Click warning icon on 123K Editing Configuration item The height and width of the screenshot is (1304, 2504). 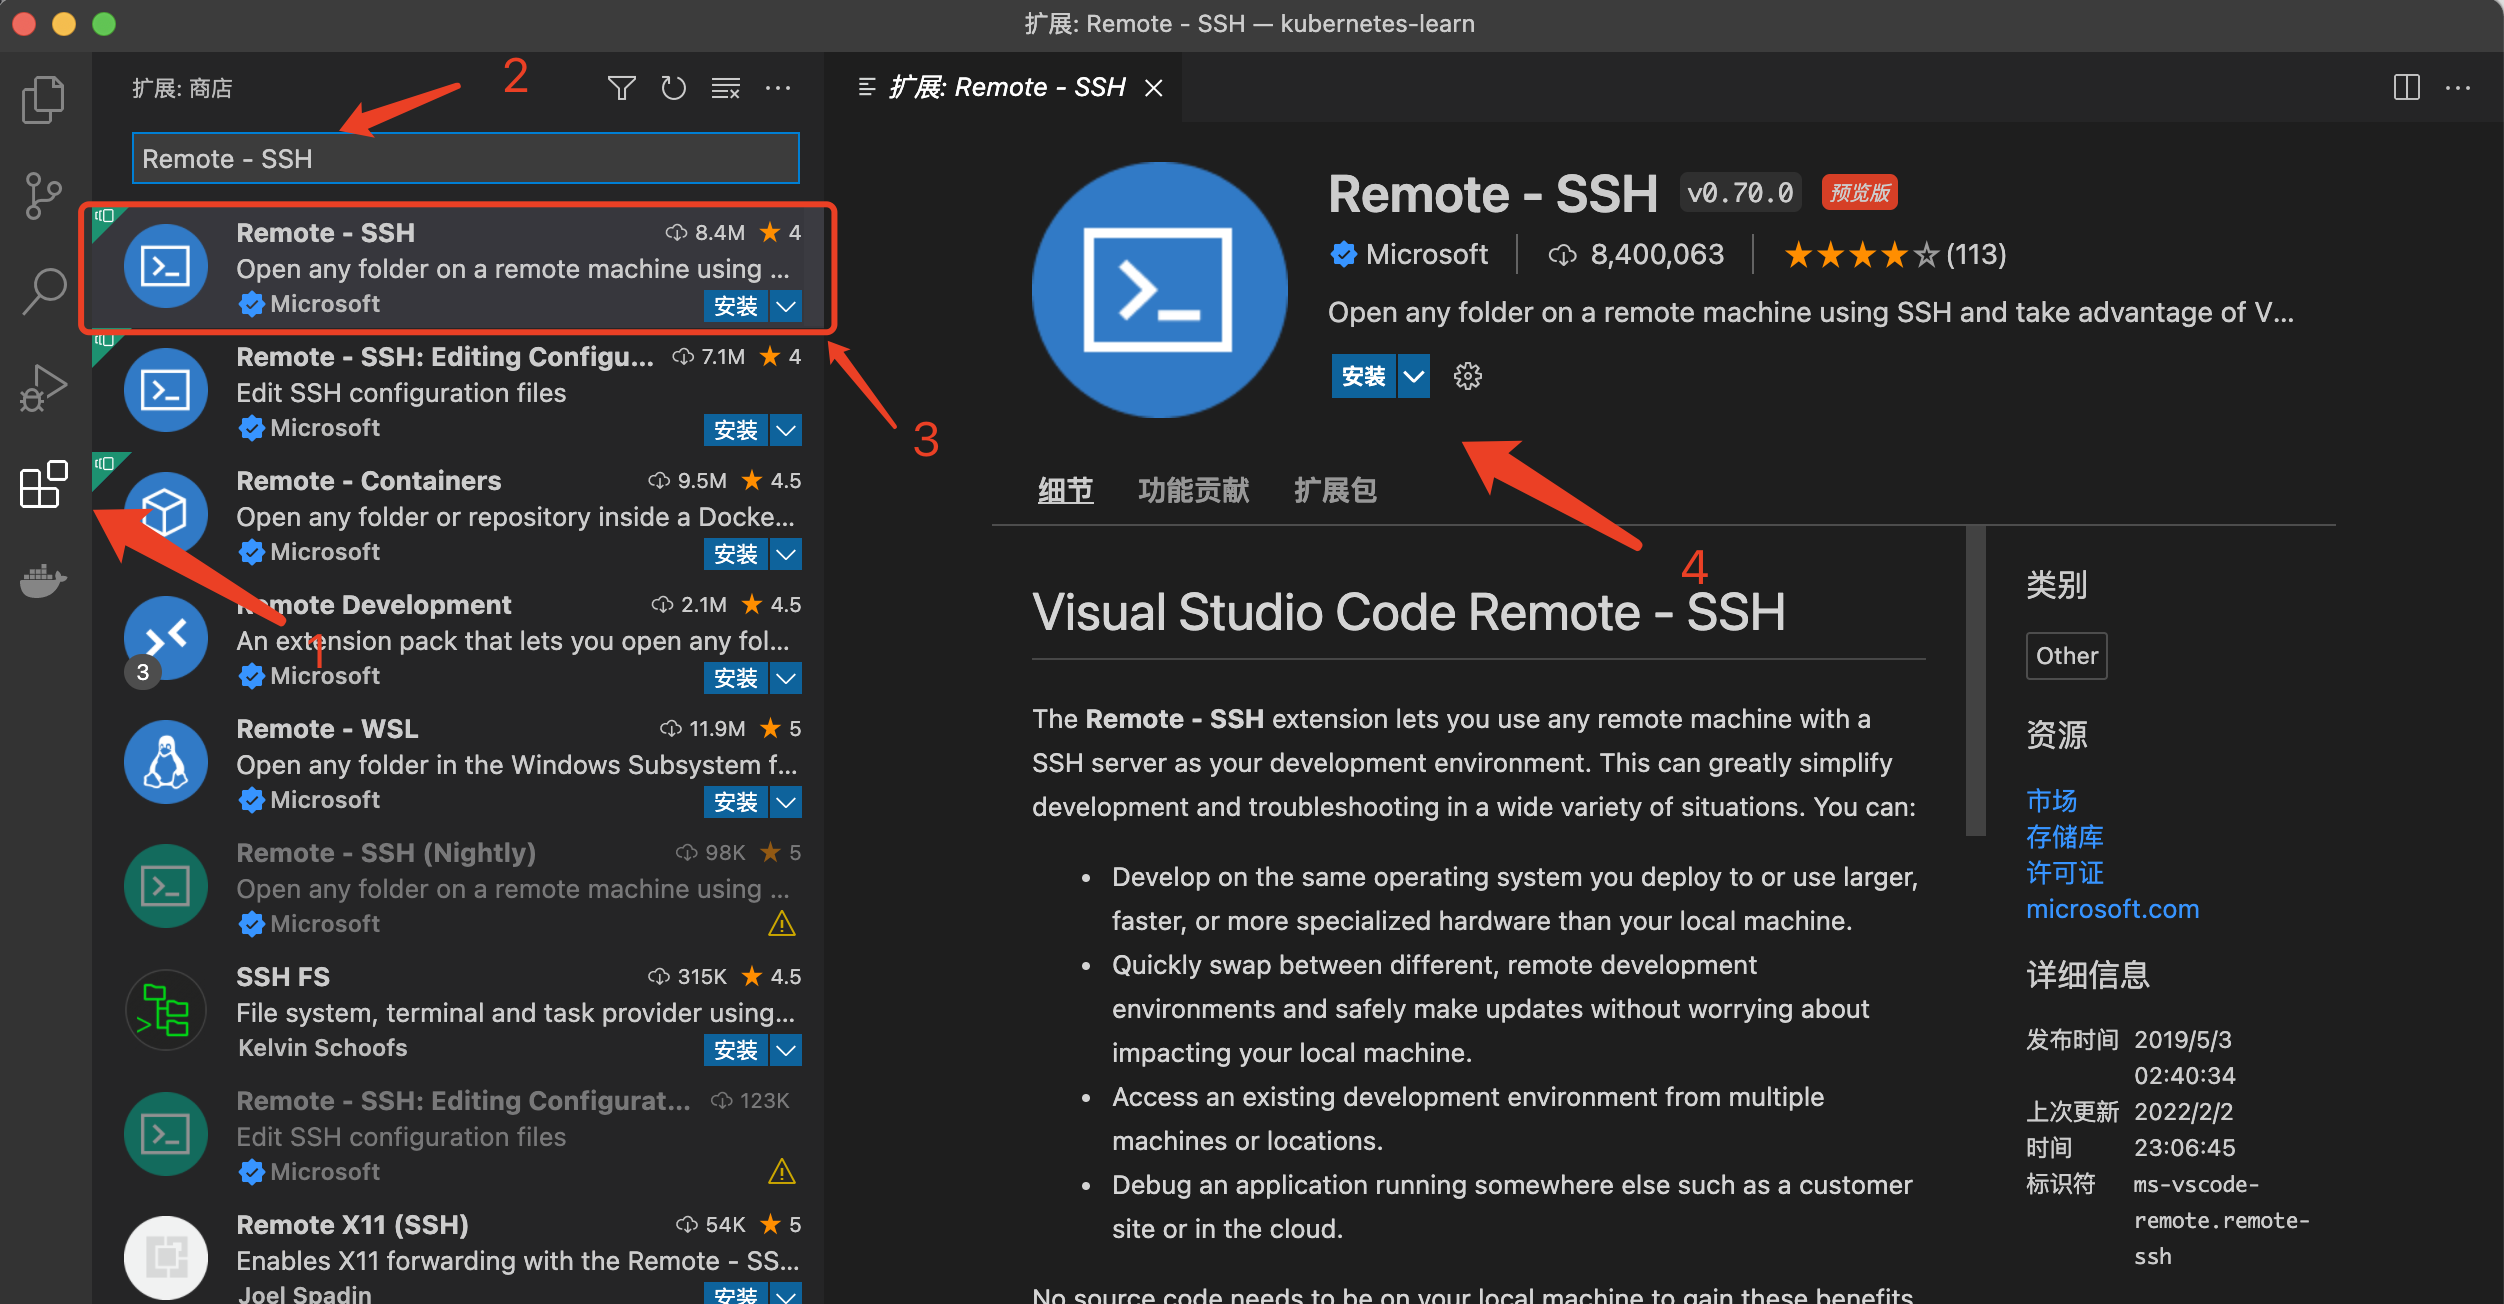click(782, 1172)
